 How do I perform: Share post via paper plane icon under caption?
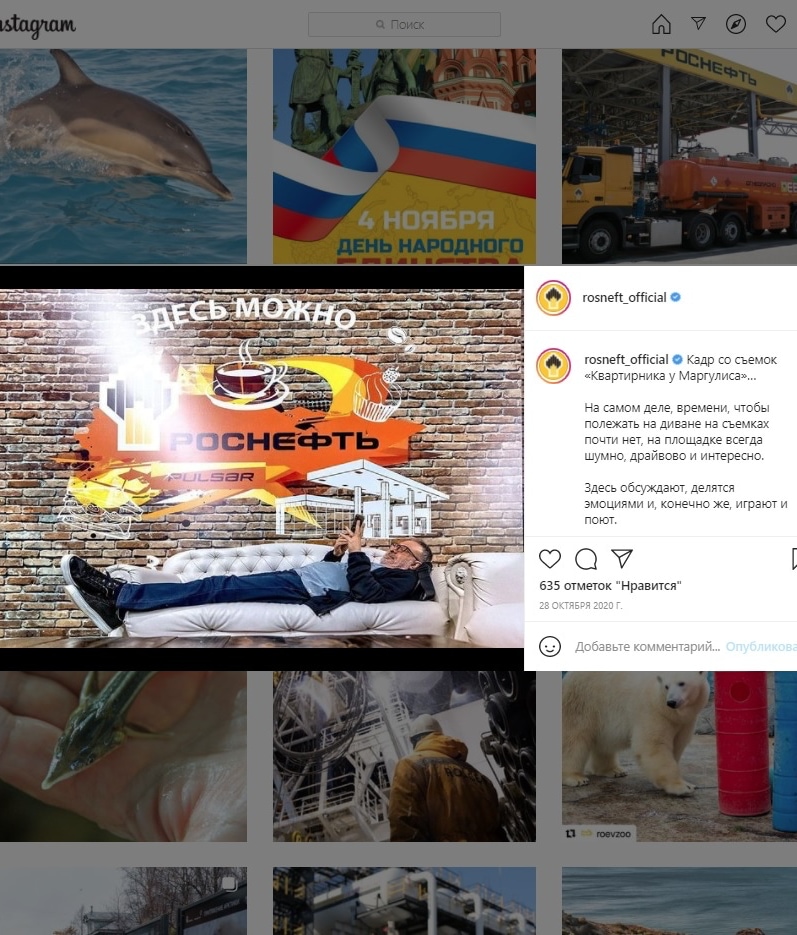(x=622, y=558)
